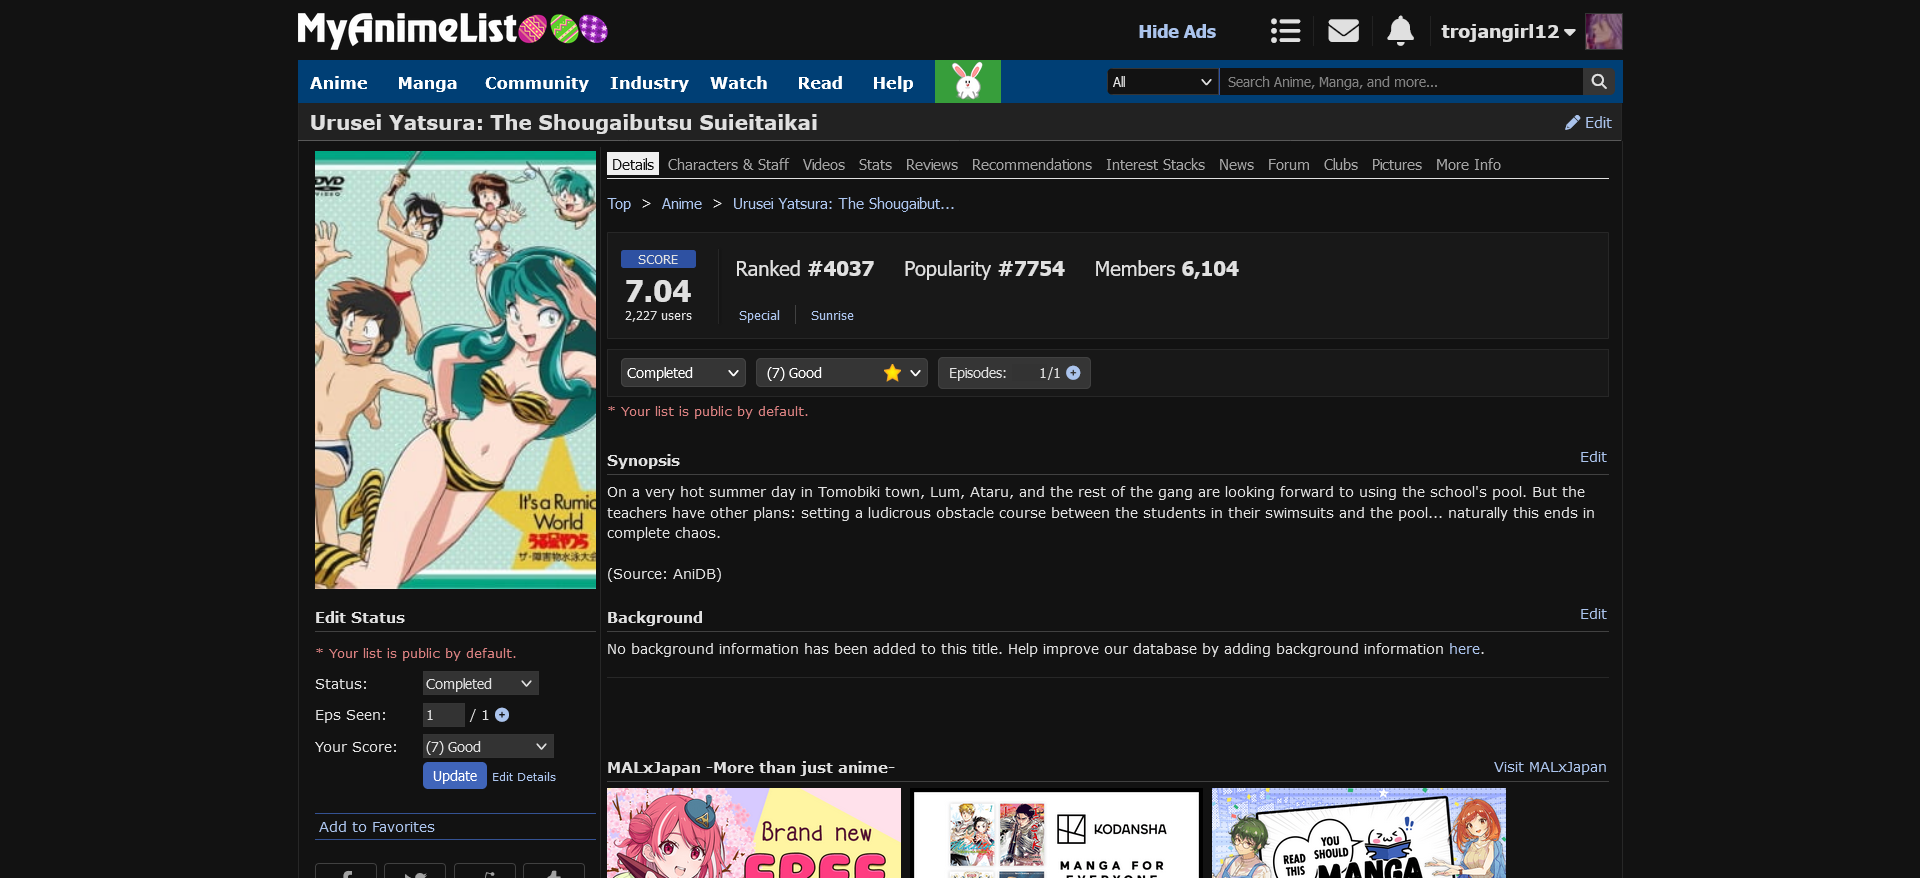Open the Community navigation menu
The width and height of the screenshot is (1920, 878).
coord(536,83)
